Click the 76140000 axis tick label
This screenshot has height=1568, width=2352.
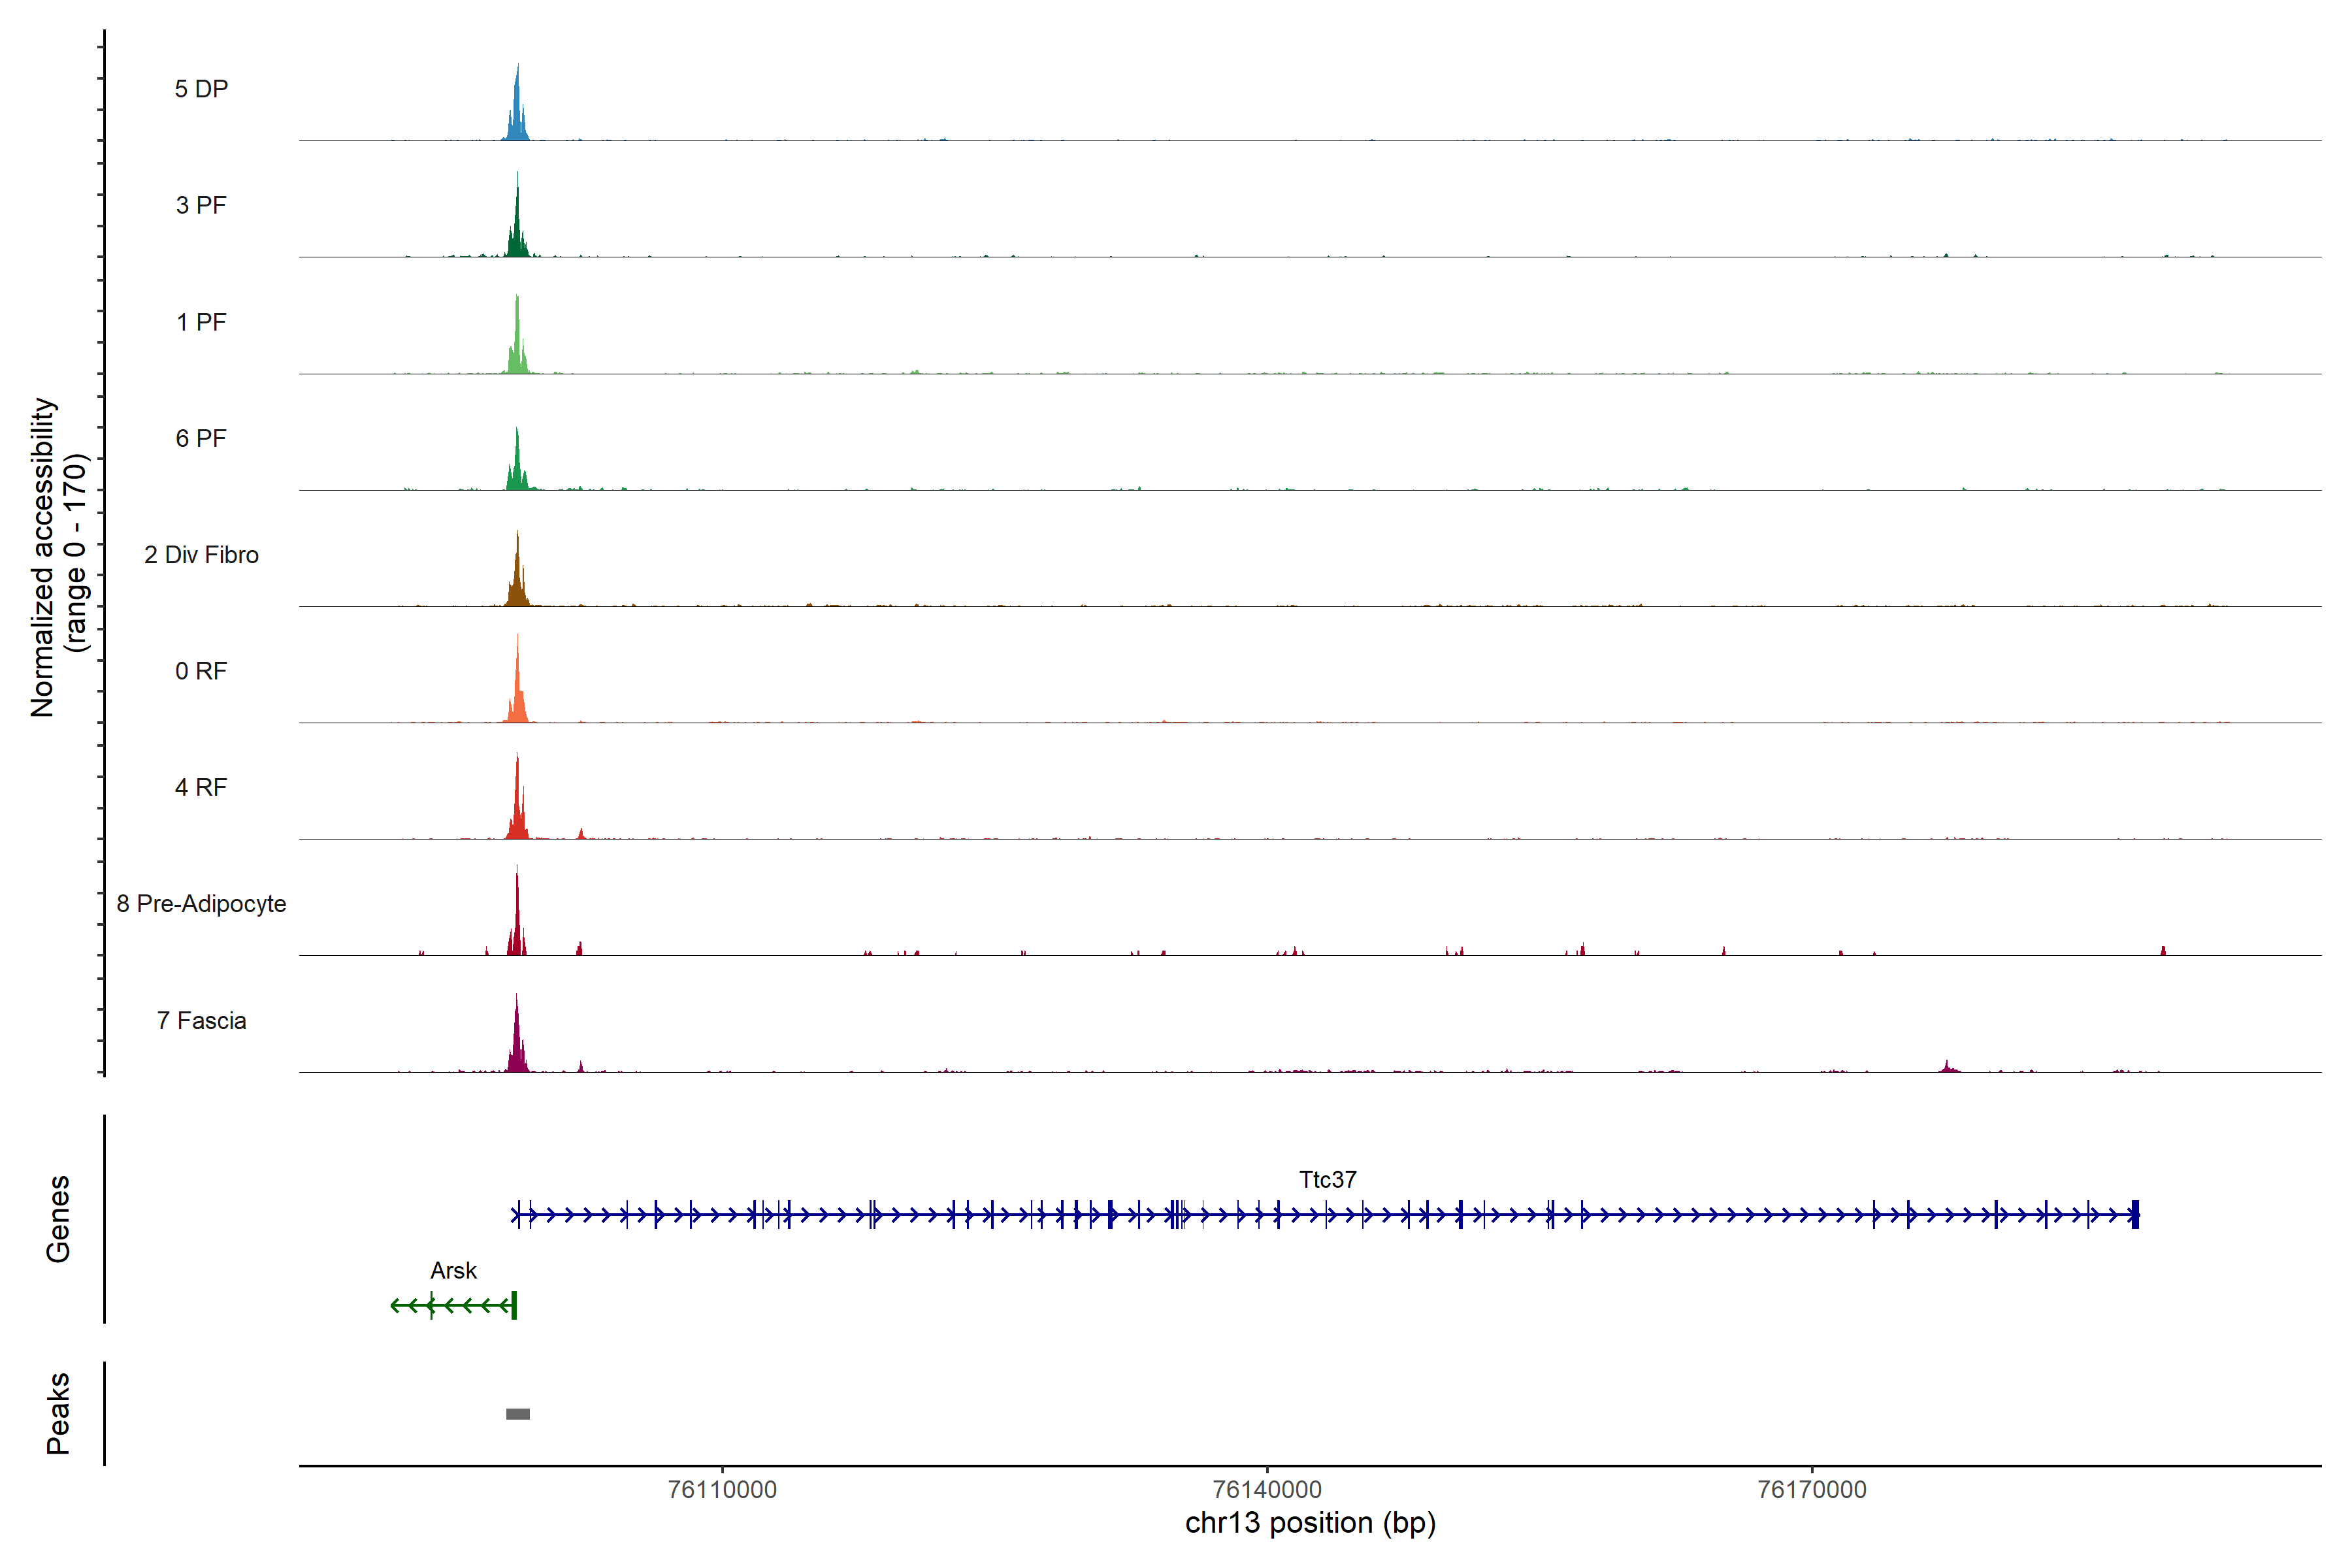point(1267,1489)
